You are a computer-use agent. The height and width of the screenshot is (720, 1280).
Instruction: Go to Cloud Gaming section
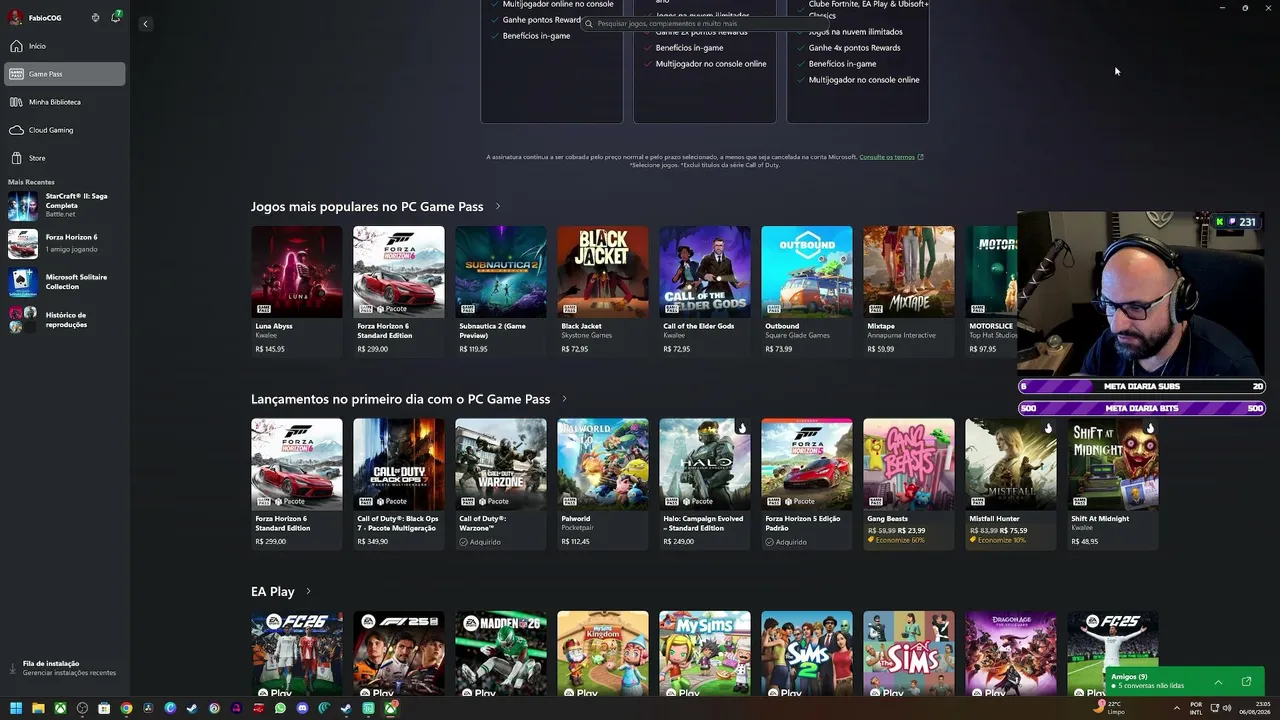65,130
